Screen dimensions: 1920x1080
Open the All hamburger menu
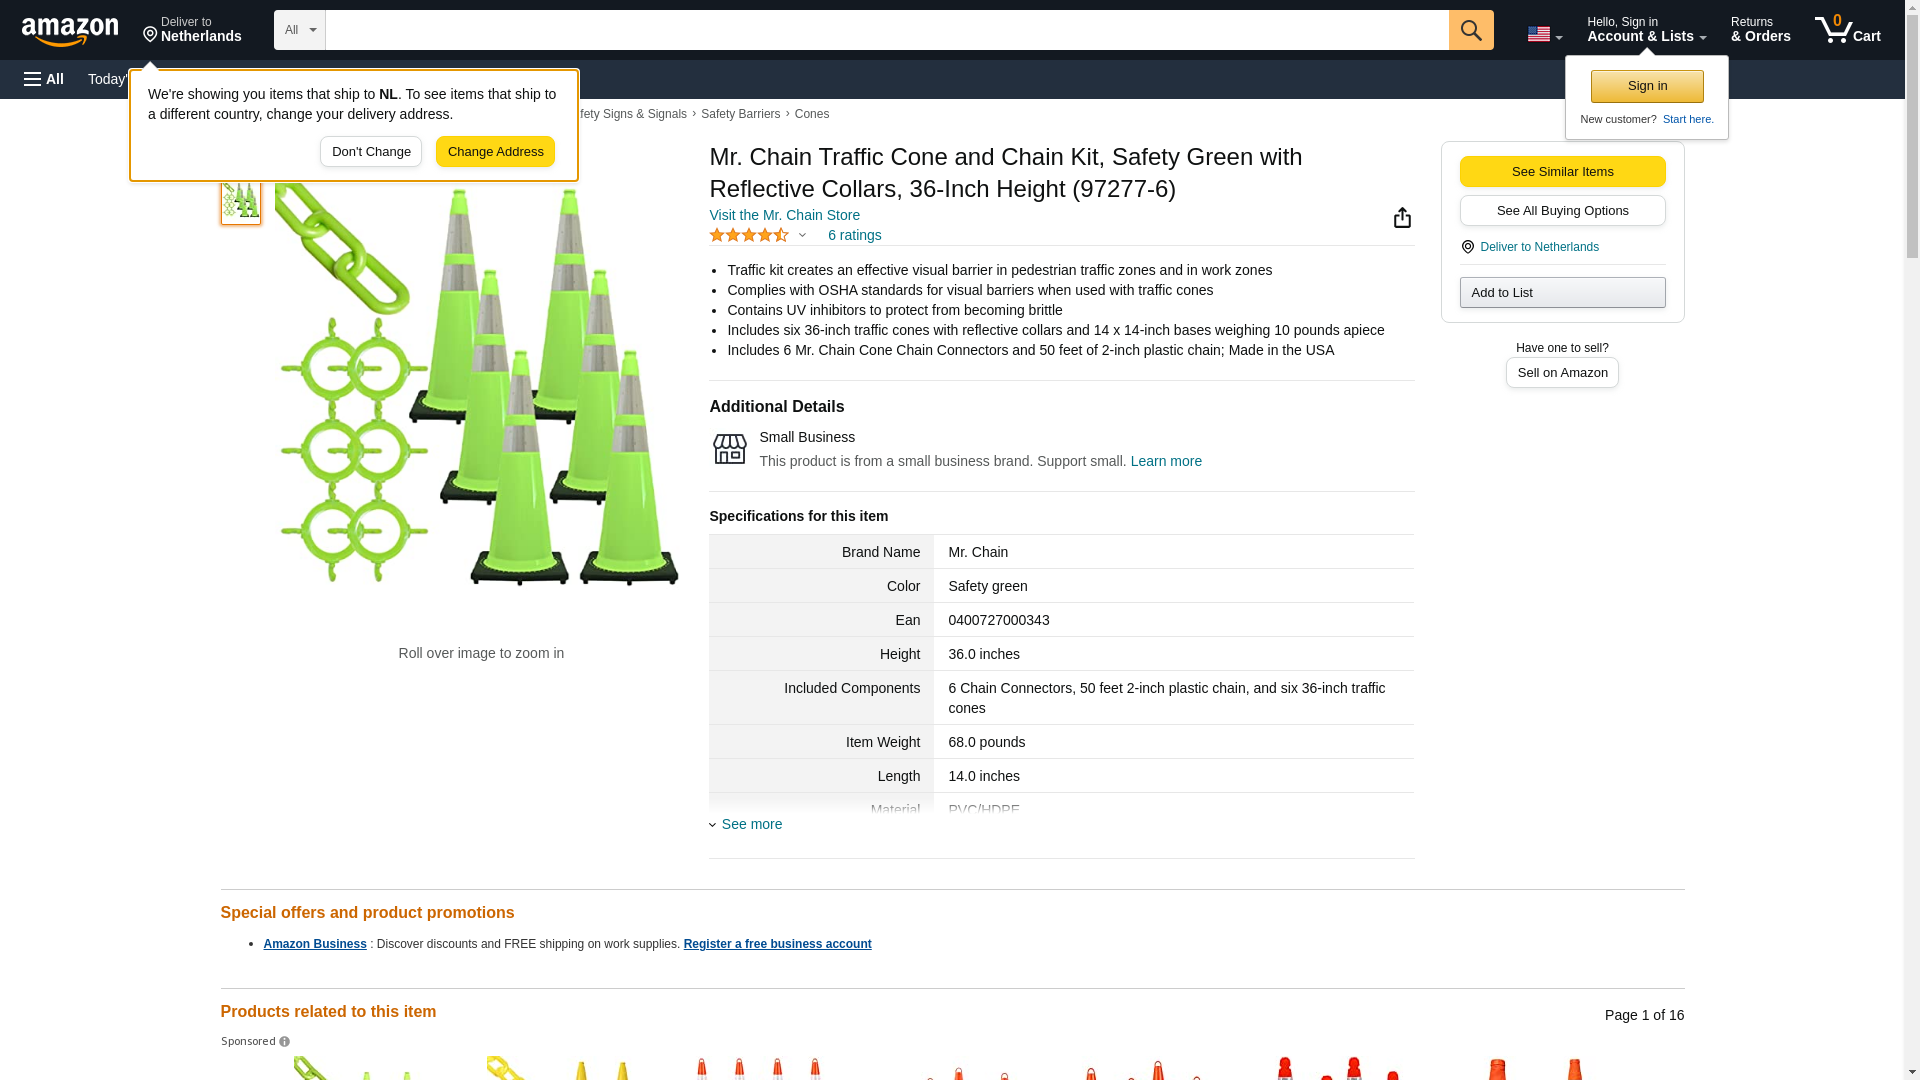pyautogui.click(x=44, y=79)
